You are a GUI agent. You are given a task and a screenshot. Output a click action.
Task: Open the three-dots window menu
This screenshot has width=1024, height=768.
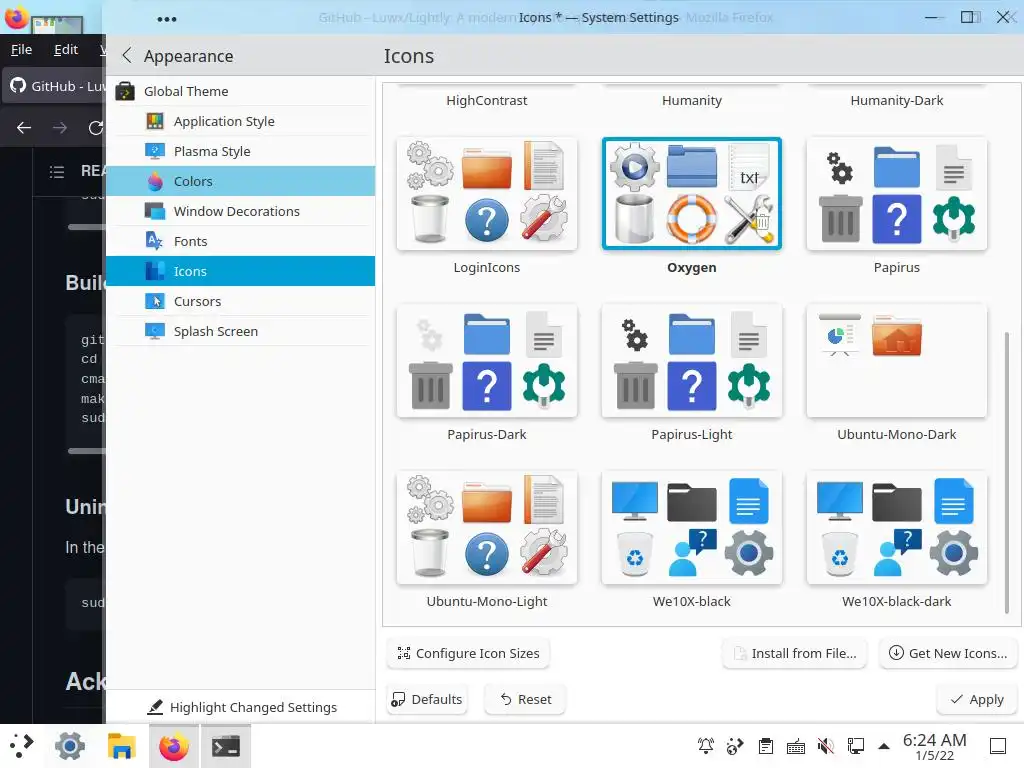point(167,19)
